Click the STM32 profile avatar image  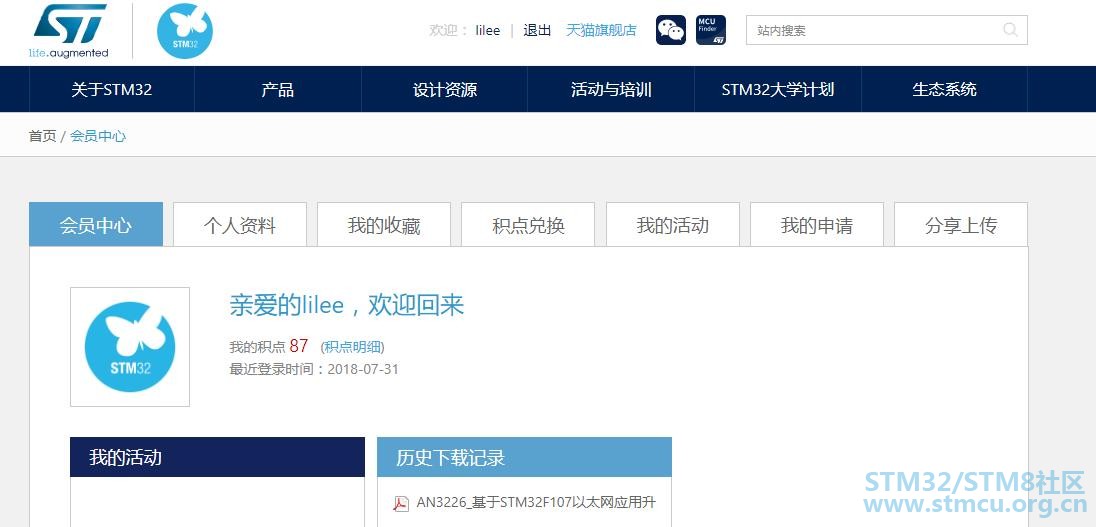[x=130, y=347]
